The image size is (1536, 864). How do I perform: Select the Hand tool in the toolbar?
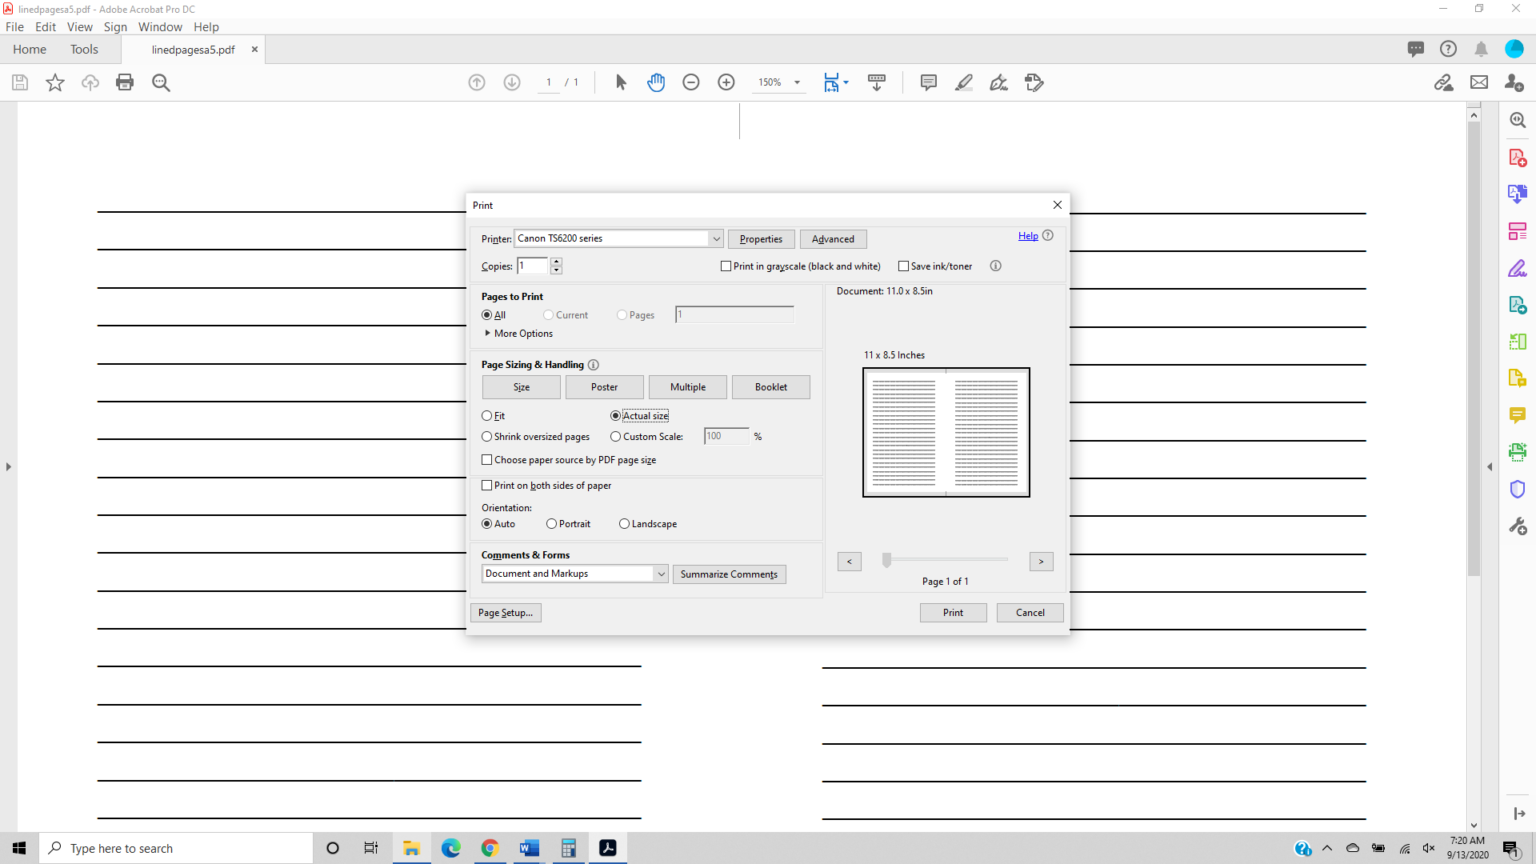tap(656, 82)
